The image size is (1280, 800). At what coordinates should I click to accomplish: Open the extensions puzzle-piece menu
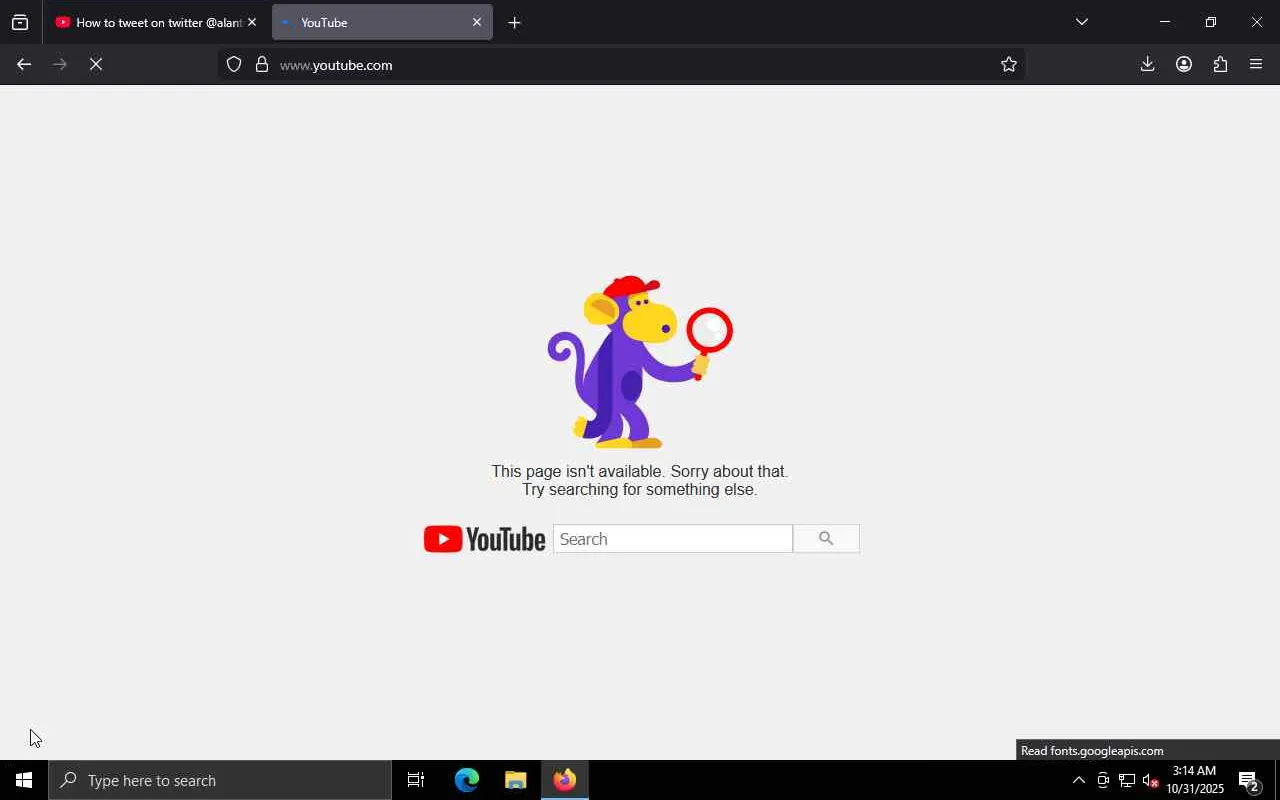coord(1220,65)
